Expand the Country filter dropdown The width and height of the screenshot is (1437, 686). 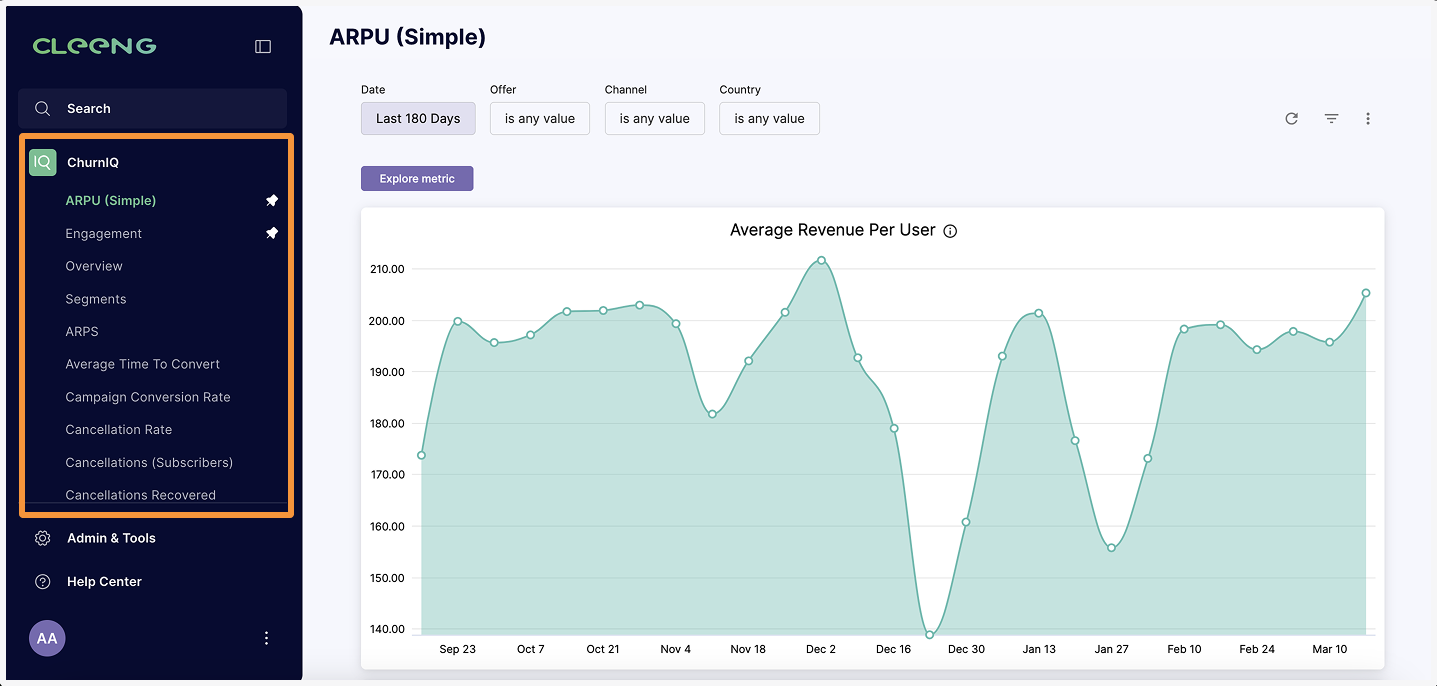pos(769,118)
